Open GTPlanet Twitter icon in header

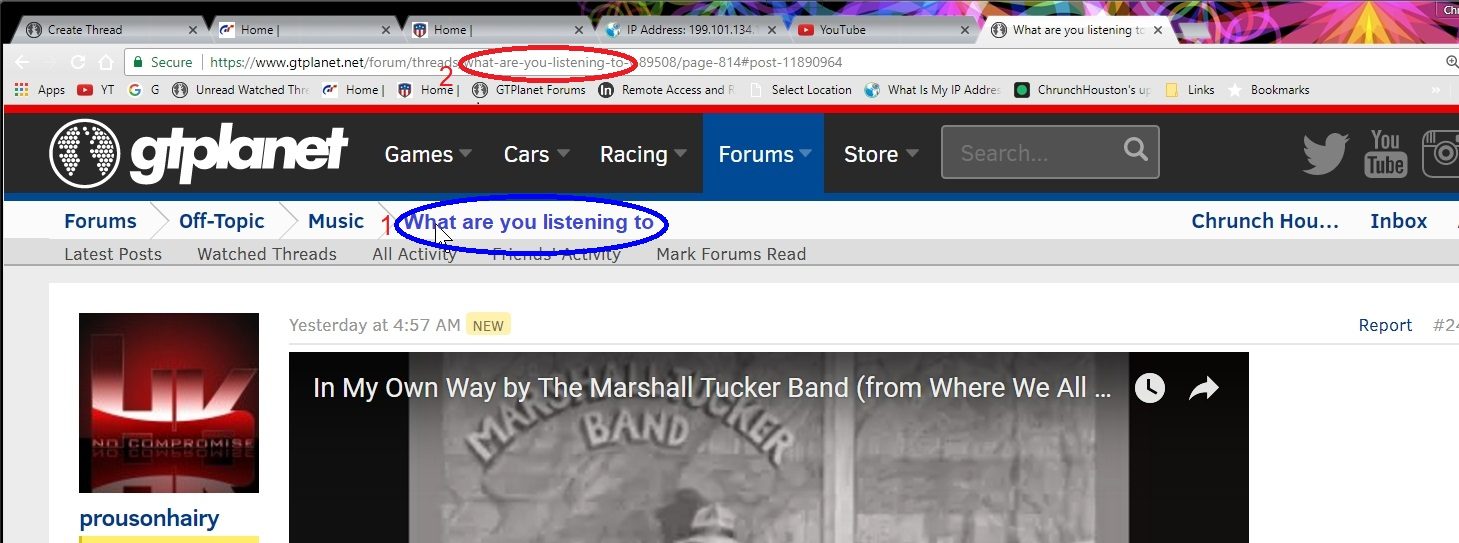1325,154
